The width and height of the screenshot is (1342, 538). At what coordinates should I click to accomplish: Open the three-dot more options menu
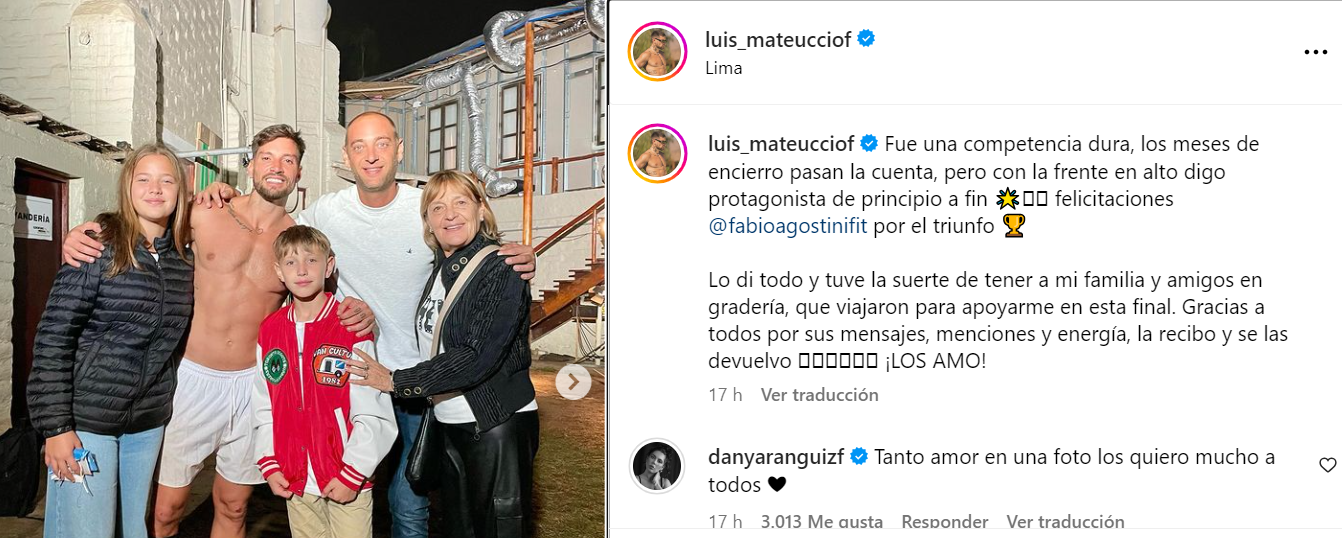[1314, 52]
